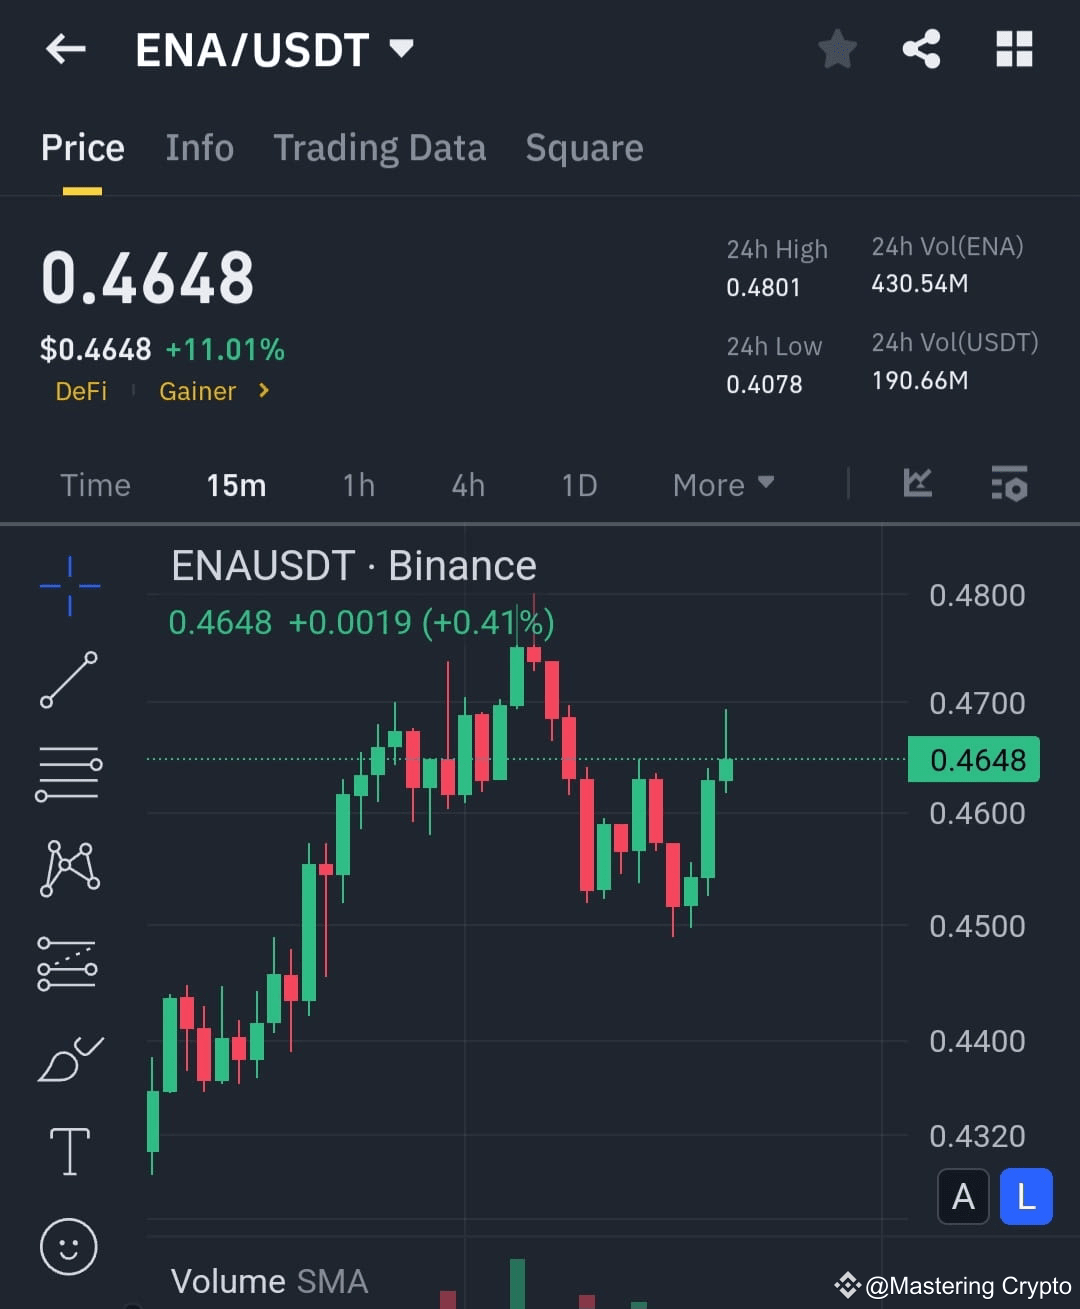
Task: Open the chart style selector
Action: point(917,485)
